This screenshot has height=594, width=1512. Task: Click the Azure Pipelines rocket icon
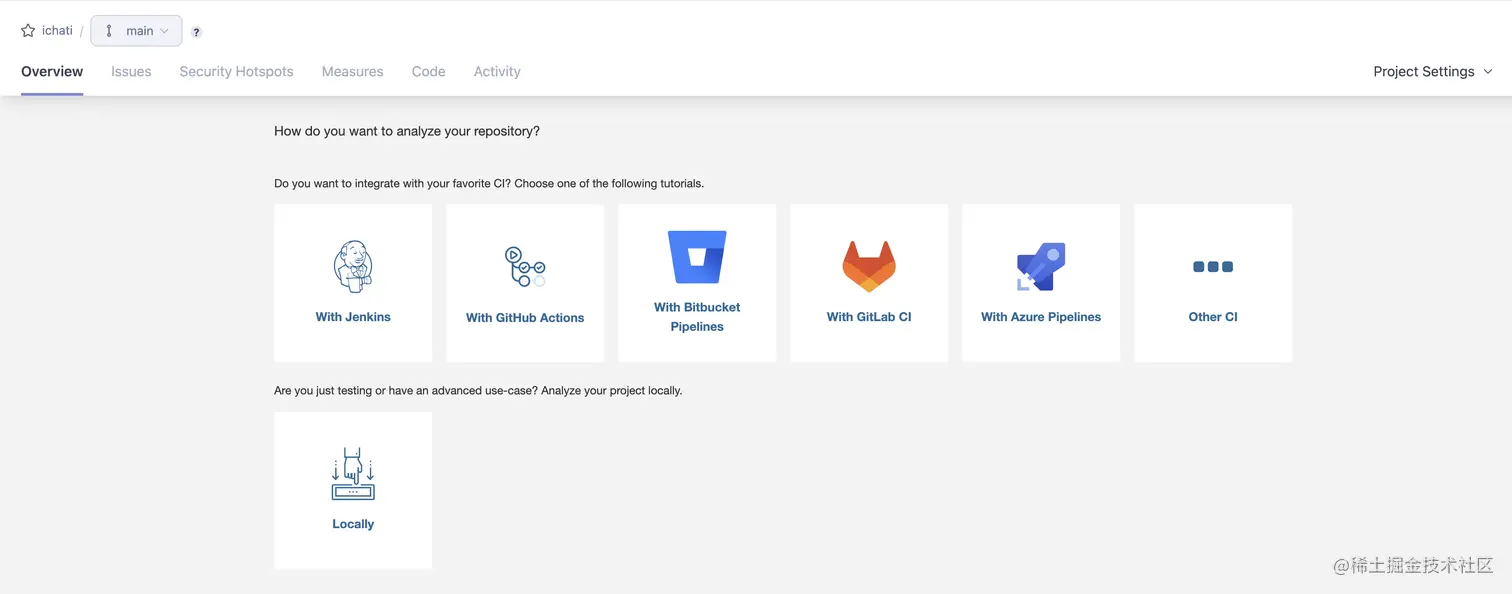[1041, 266]
